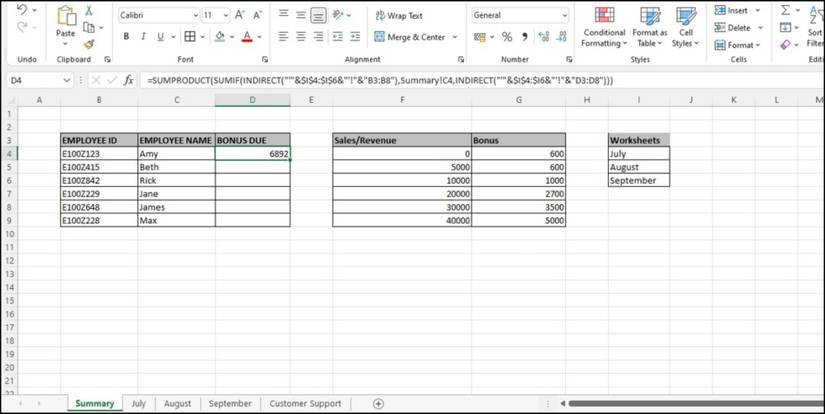Apply Accounting Number Format icon
This screenshot has width=825, height=414.
coord(479,37)
